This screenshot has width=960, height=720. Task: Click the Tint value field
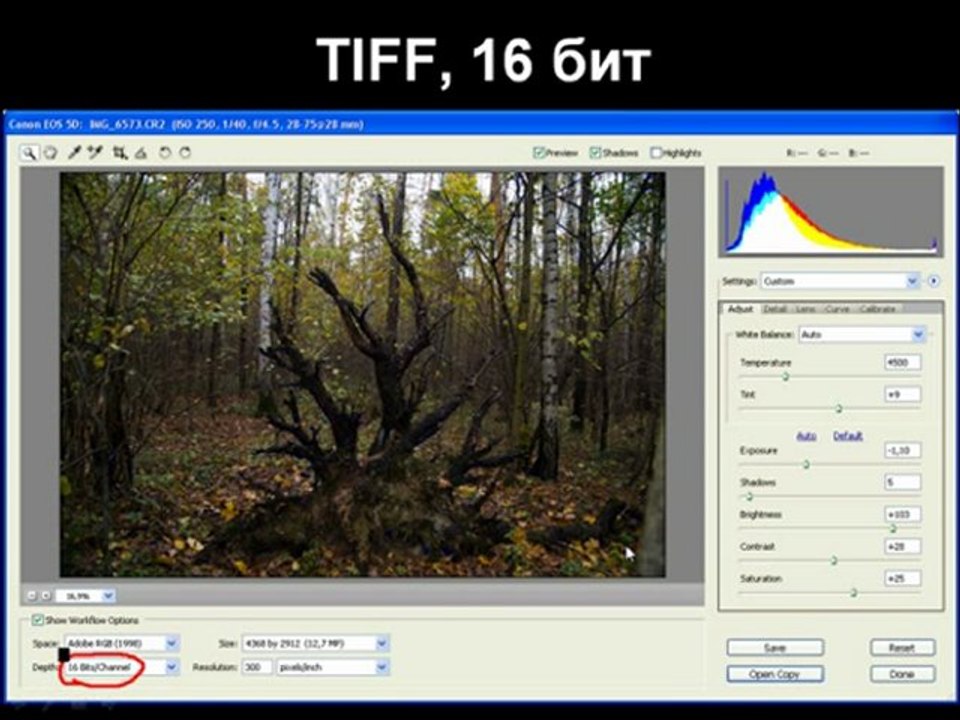click(x=902, y=394)
